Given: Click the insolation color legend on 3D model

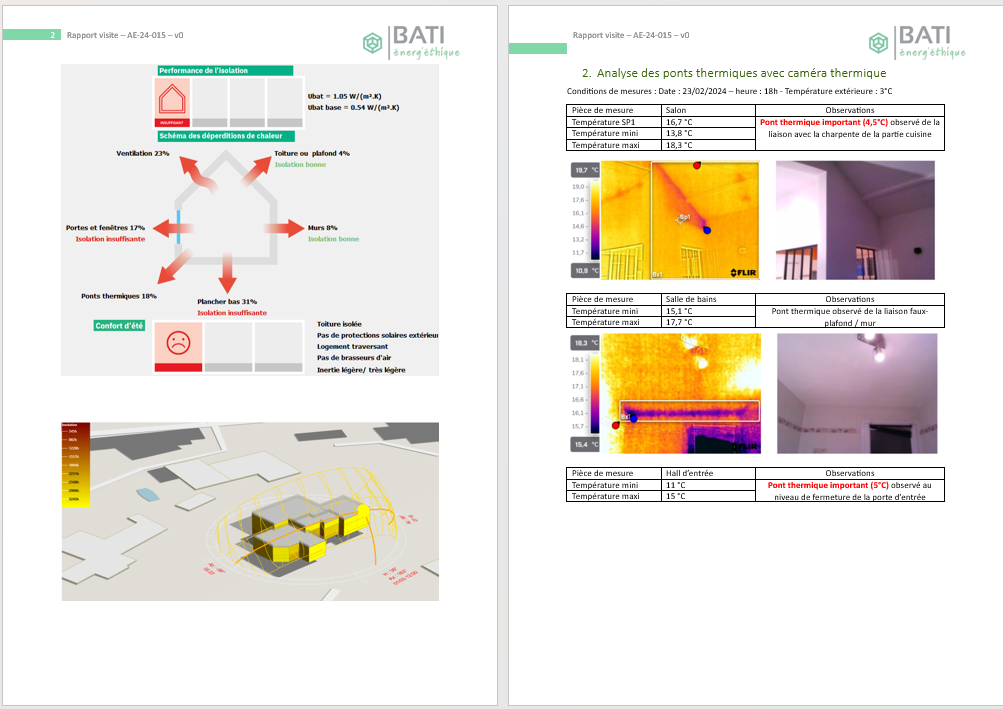Looking at the screenshot, I should [75, 465].
